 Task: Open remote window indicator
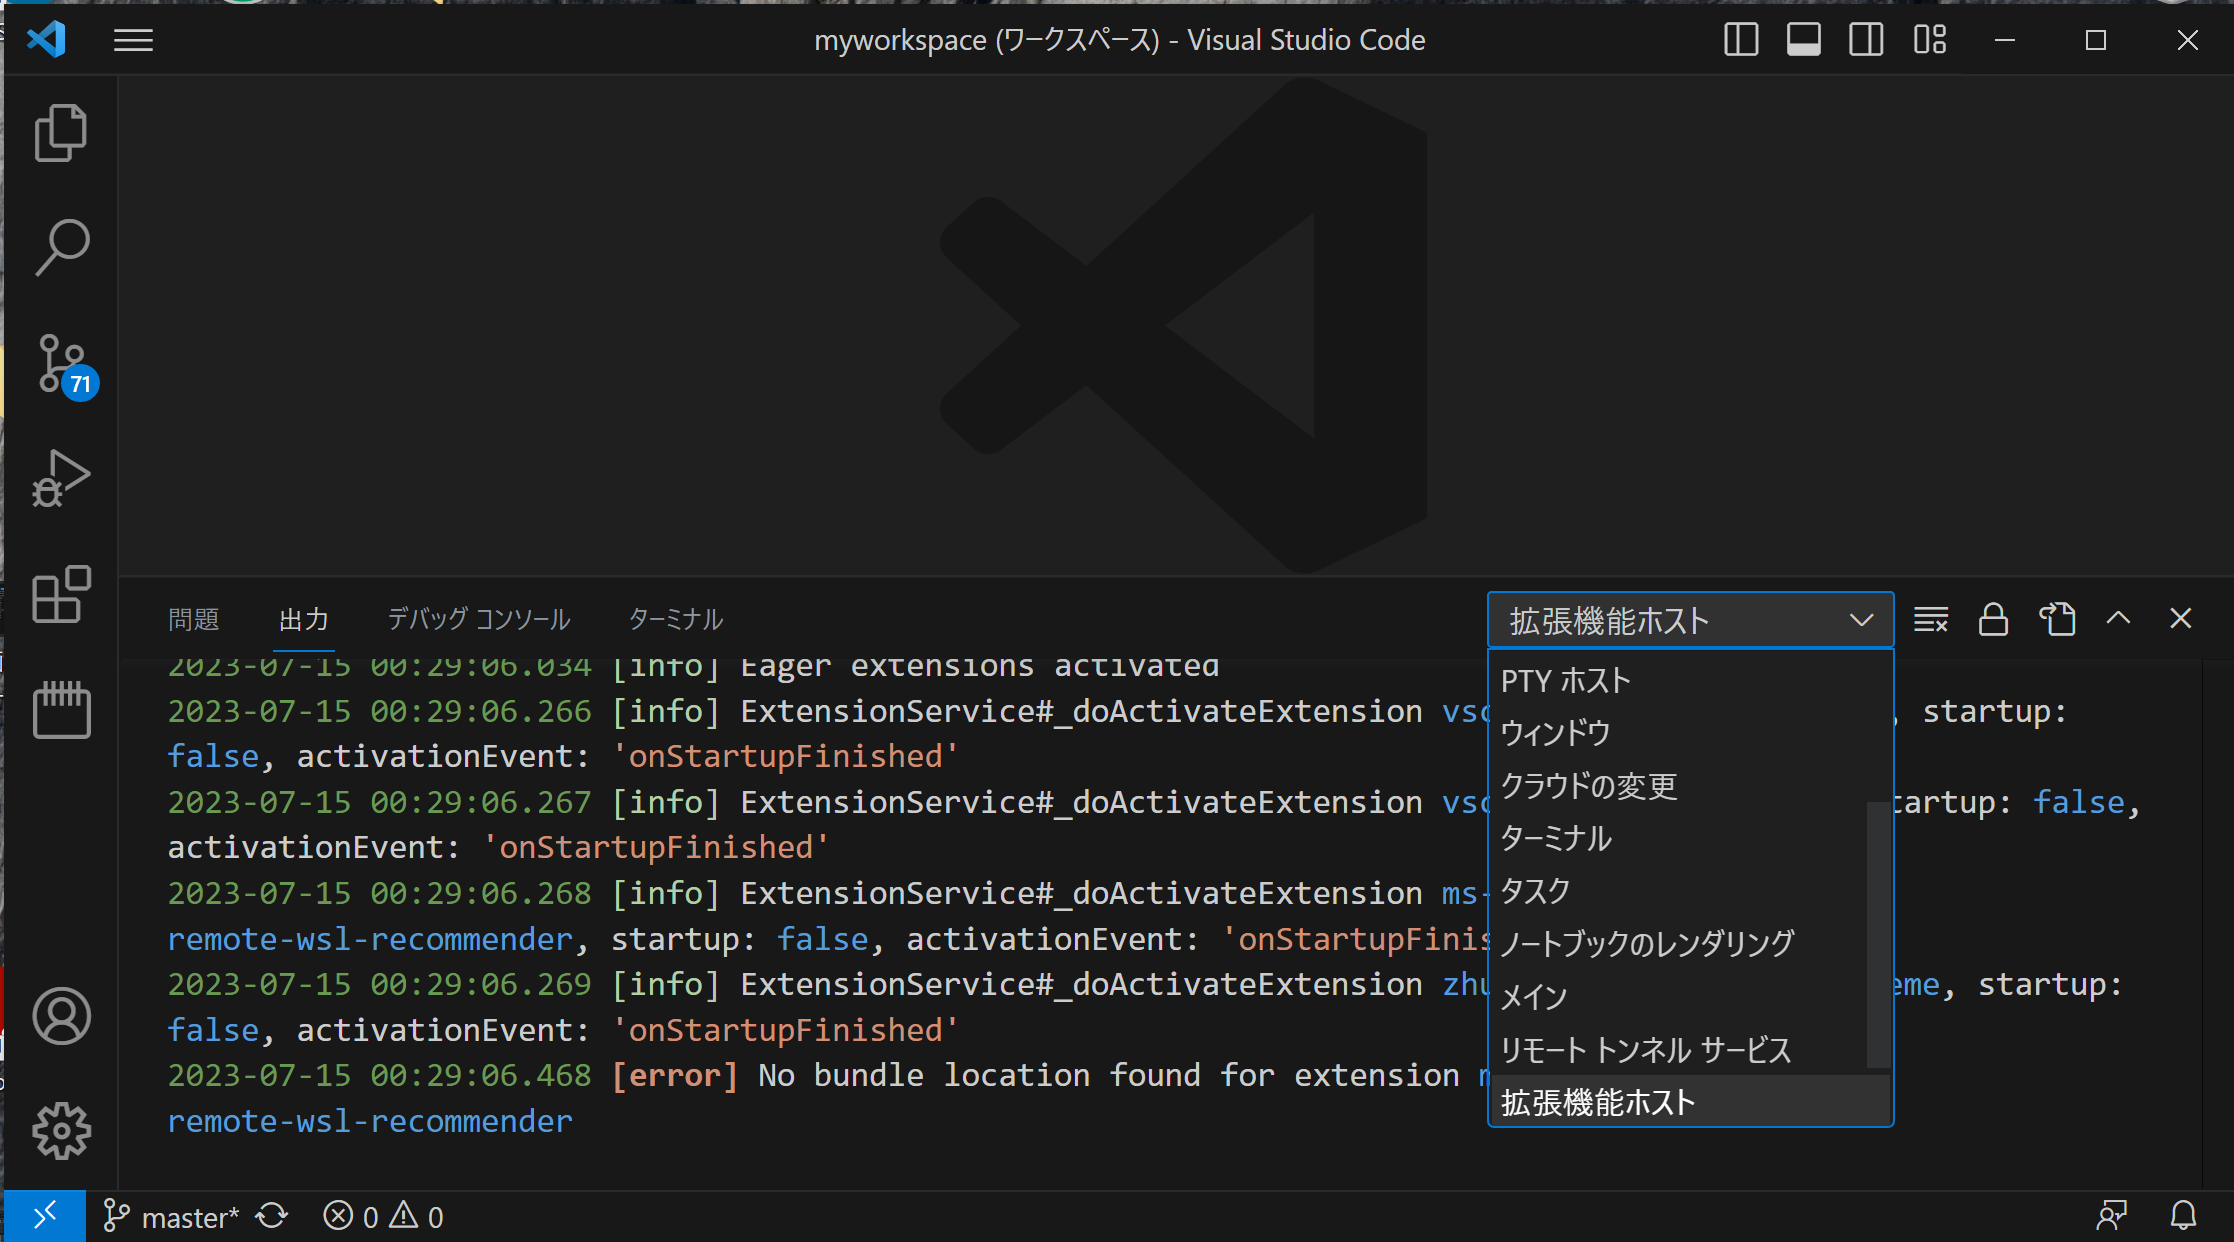[x=45, y=1216]
